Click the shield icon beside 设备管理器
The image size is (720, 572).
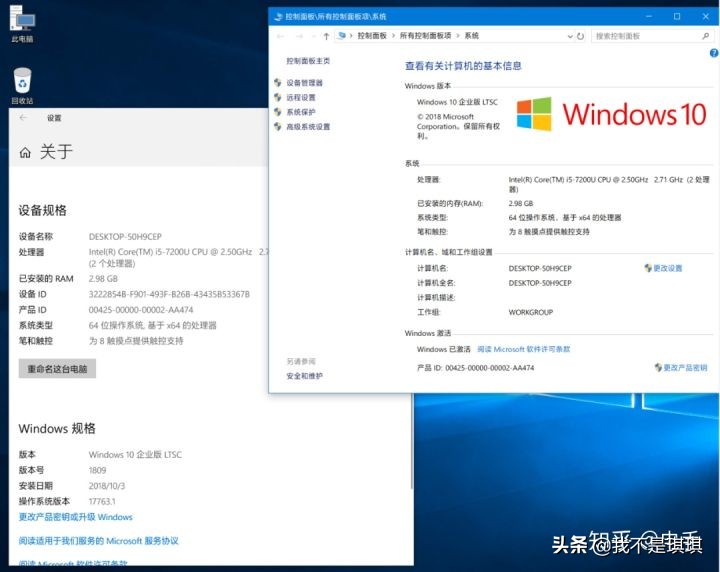click(278, 83)
